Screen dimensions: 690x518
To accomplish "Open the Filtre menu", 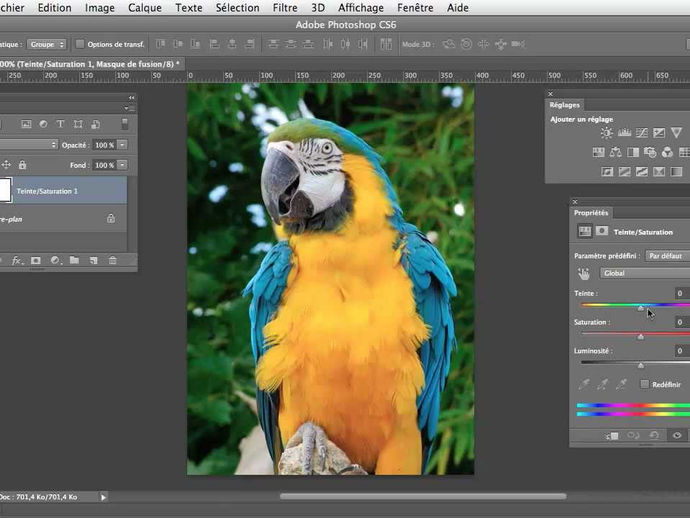I will tap(285, 8).
